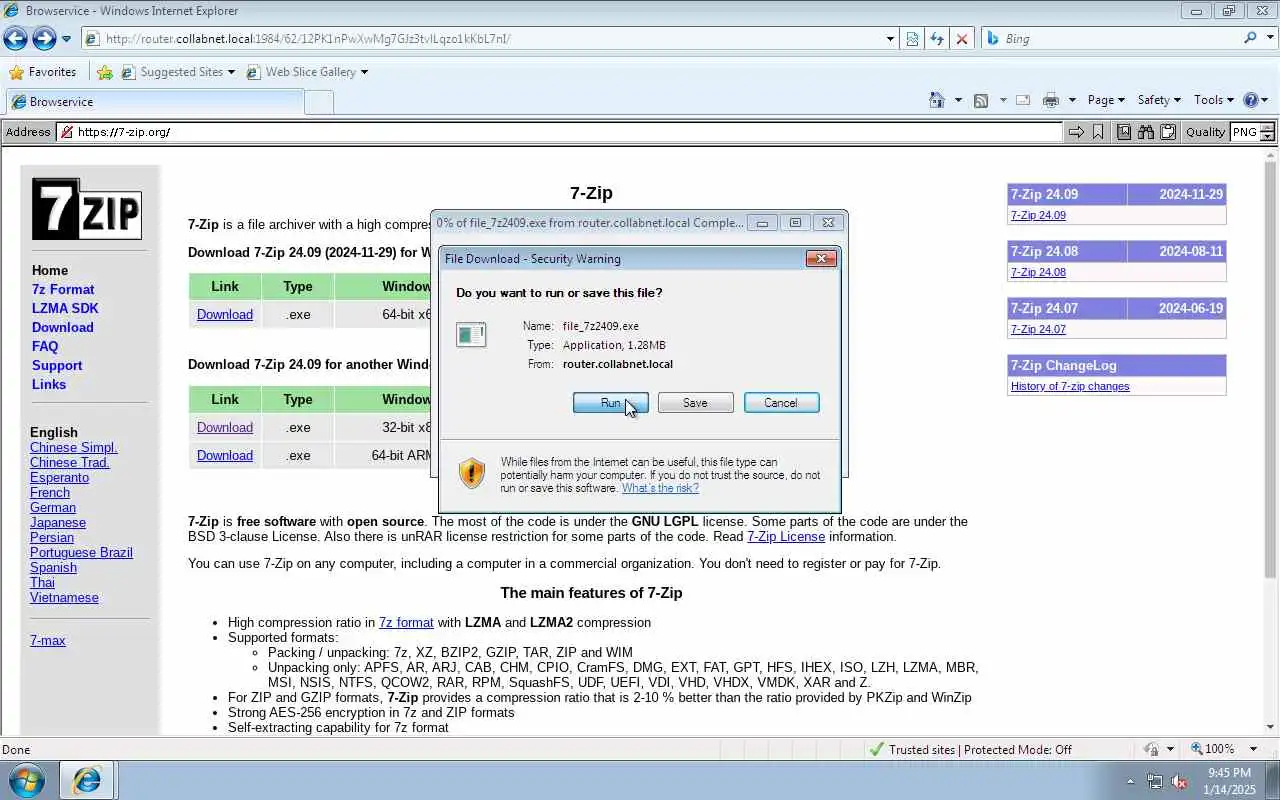Image resolution: width=1280 pixels, height=800 pixels.
Task: Click the Browservice bookmark icon
Action: click(1098, 132)
